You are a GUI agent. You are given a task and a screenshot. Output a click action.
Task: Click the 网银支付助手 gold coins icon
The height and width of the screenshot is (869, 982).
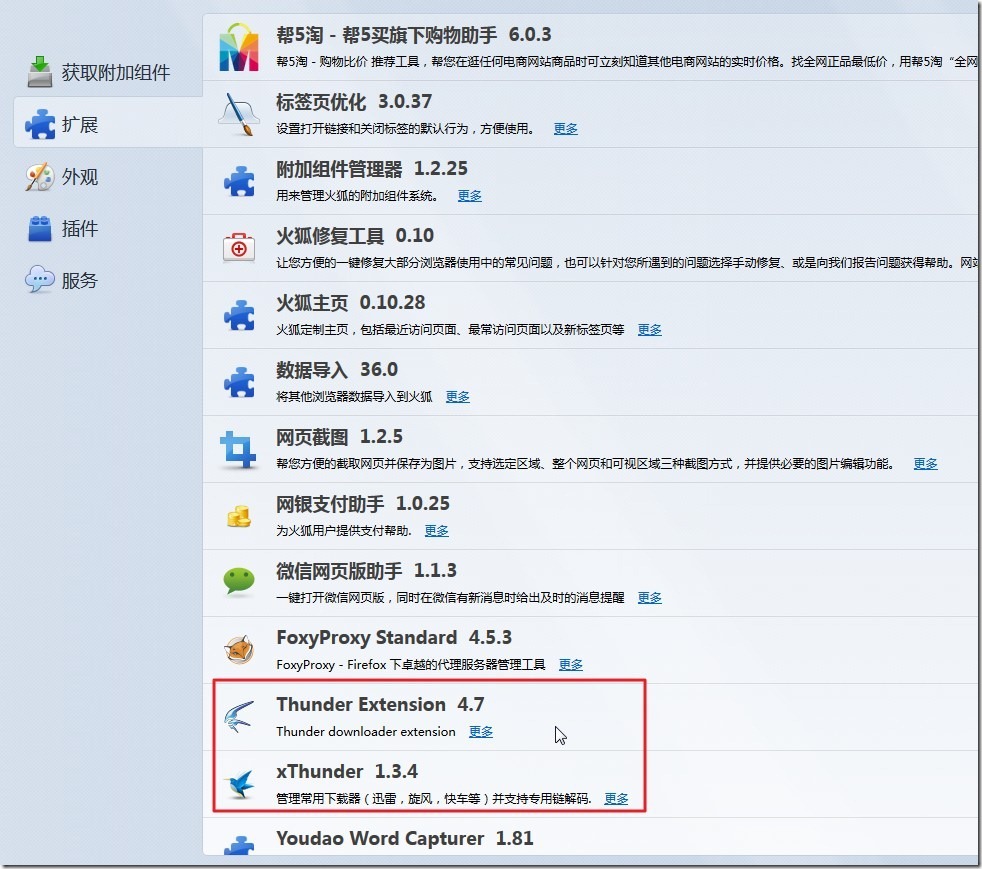(239, 517)
